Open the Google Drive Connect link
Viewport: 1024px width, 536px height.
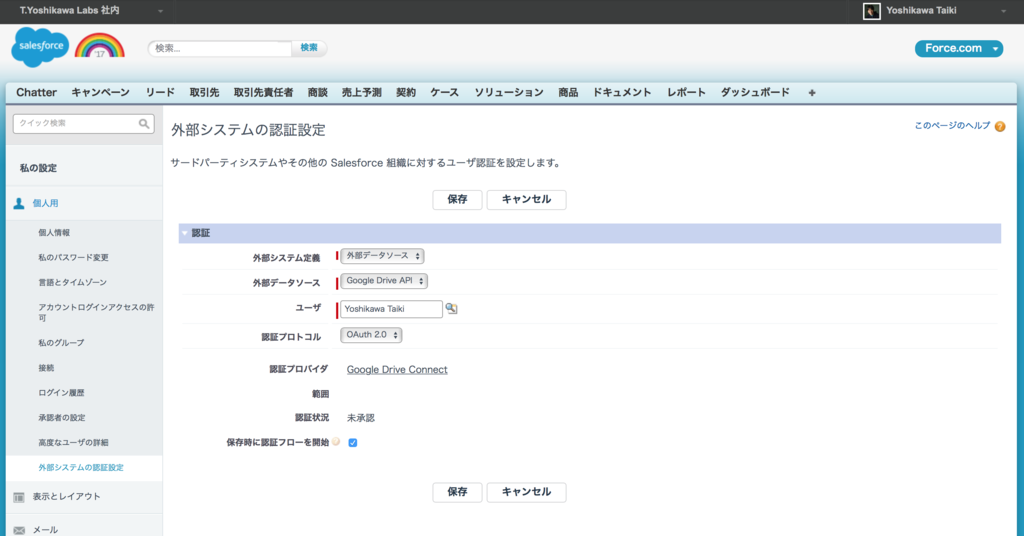397,370
